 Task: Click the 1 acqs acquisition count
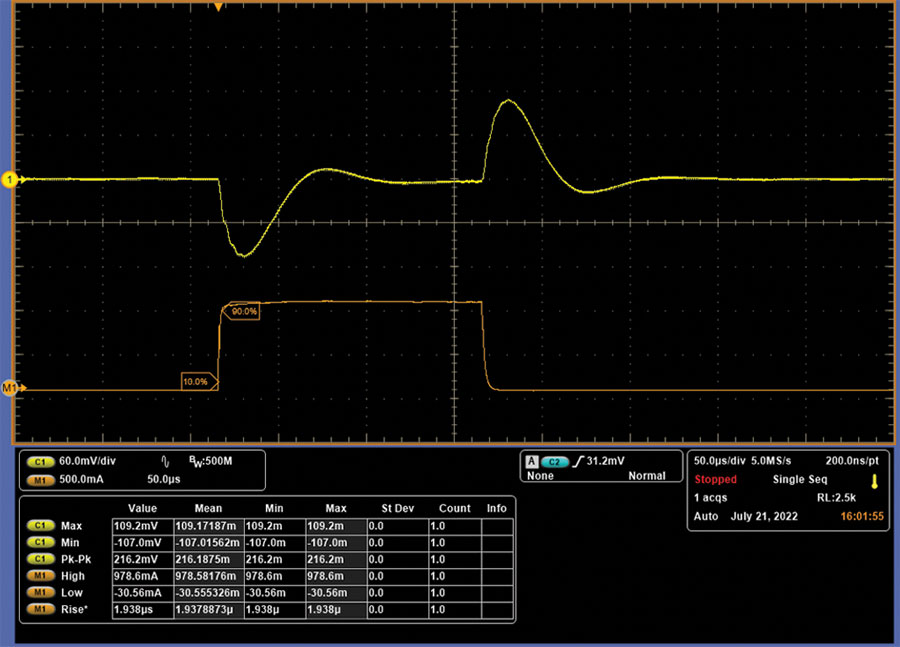coord(711,498)
